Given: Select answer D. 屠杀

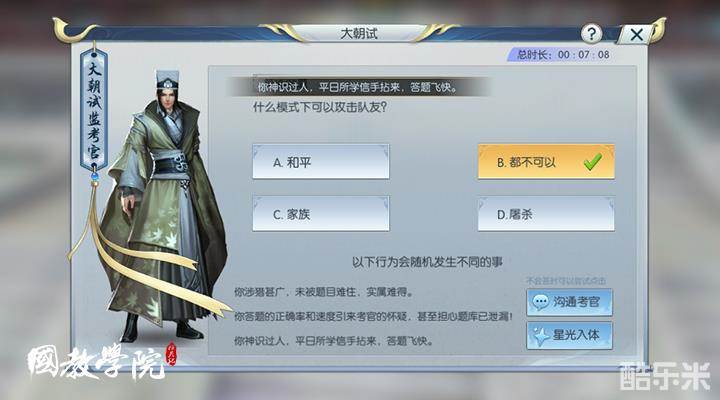Looking at the screenshot, I should [x=546, y=214].
